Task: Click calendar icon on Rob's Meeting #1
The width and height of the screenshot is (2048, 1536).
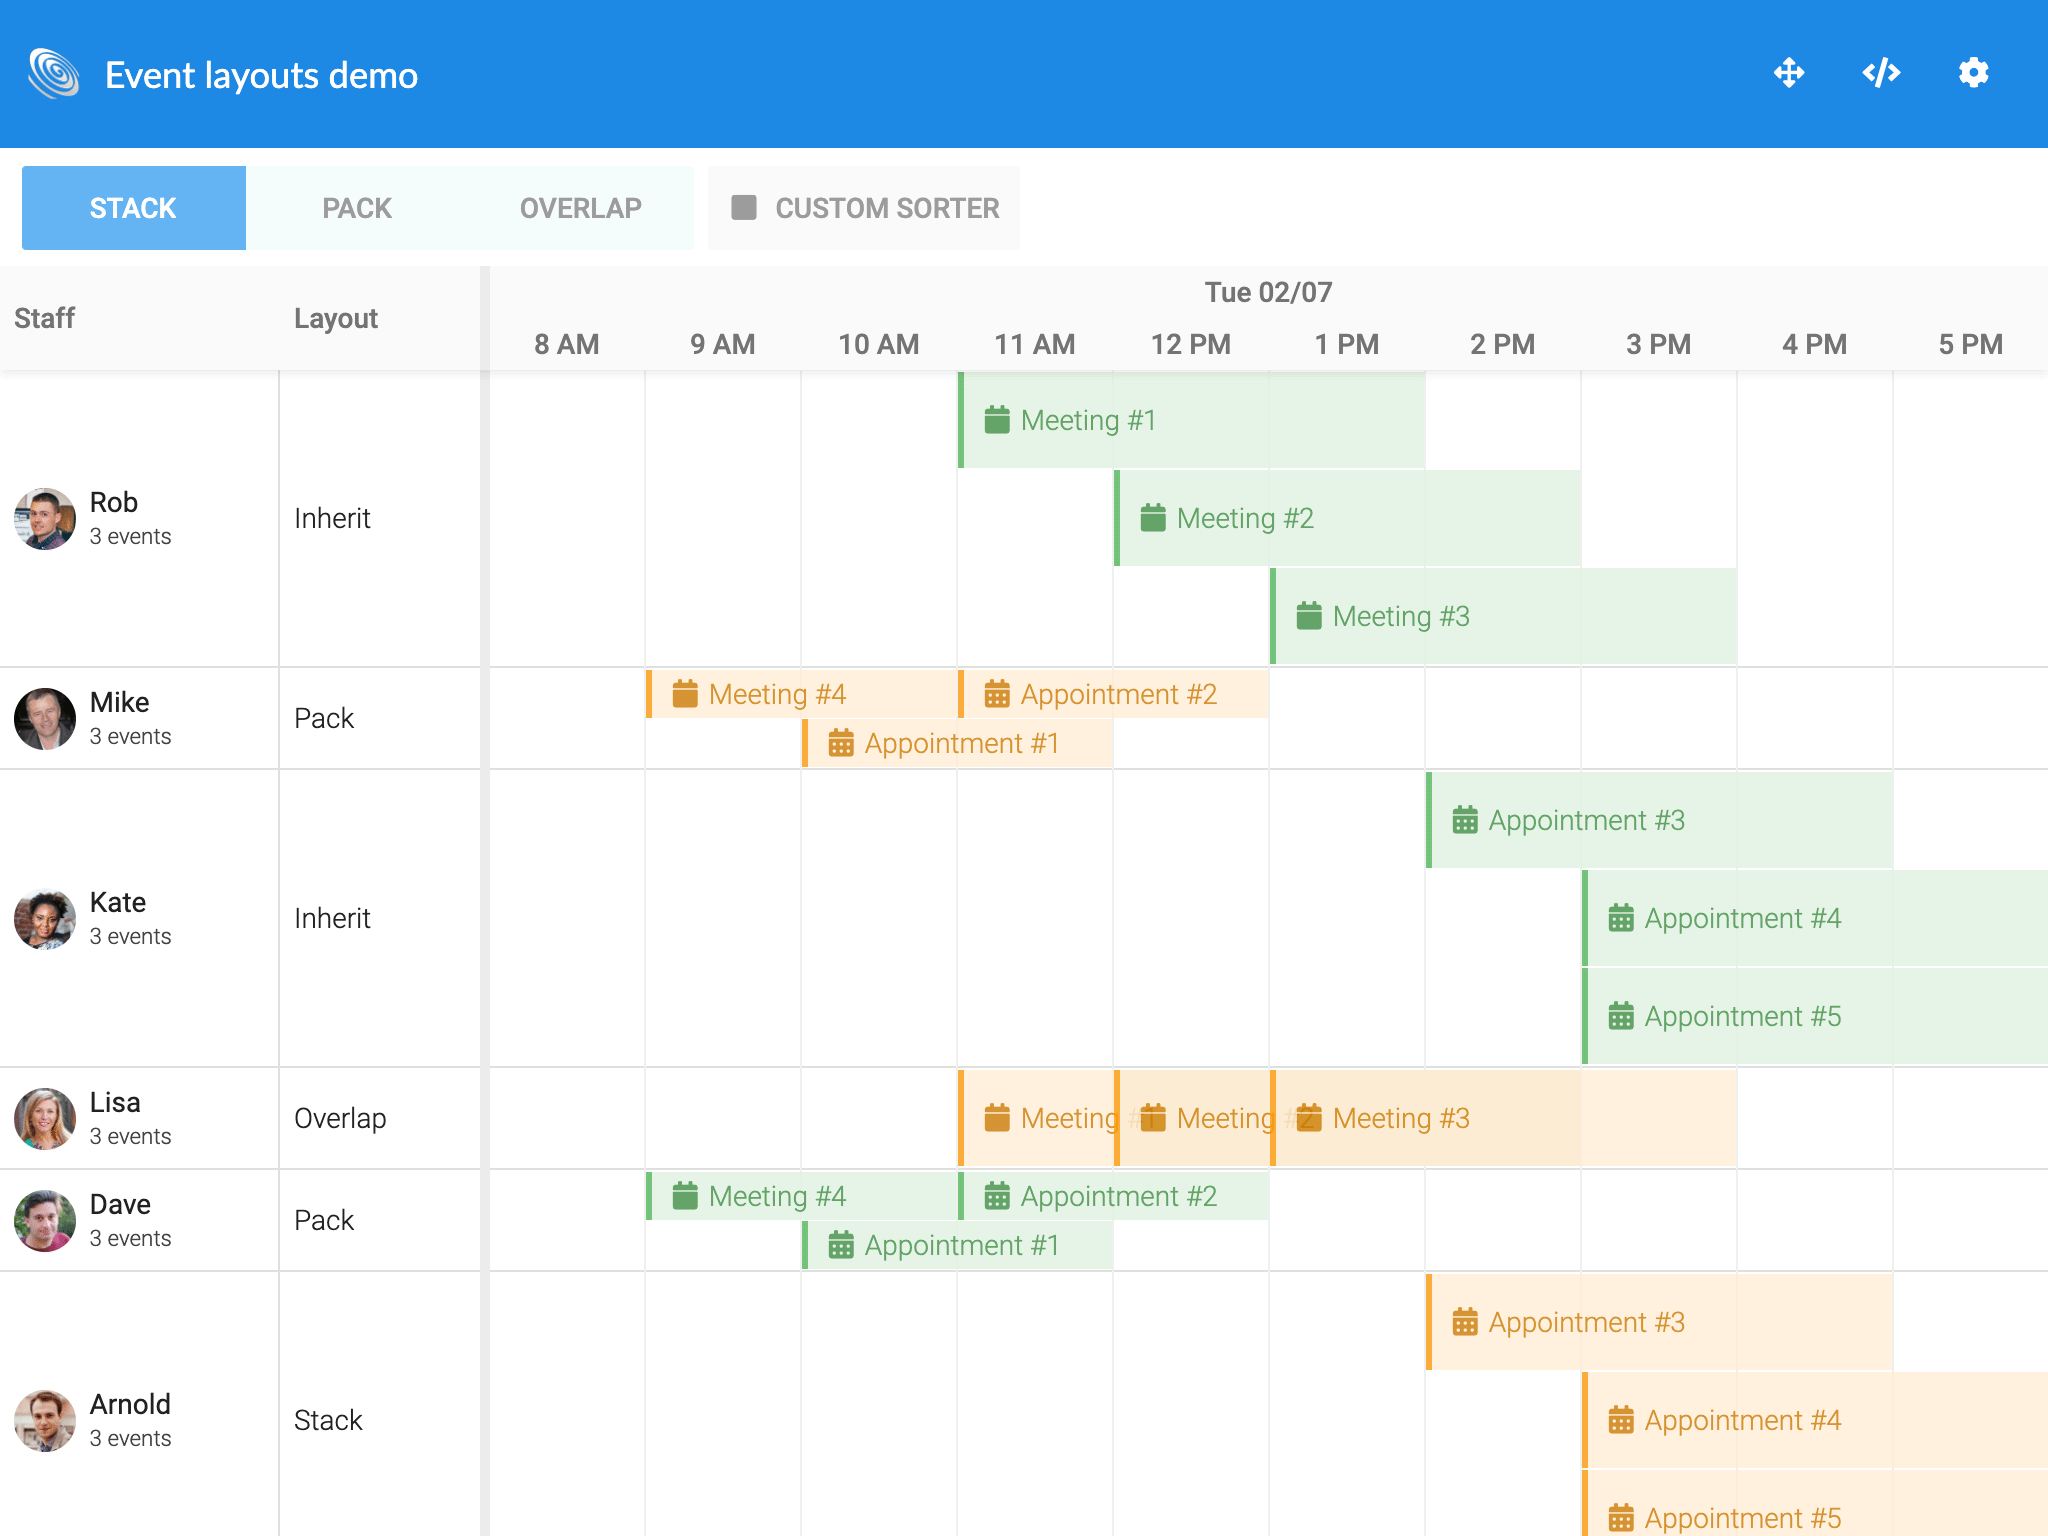Action: point(997,420)
